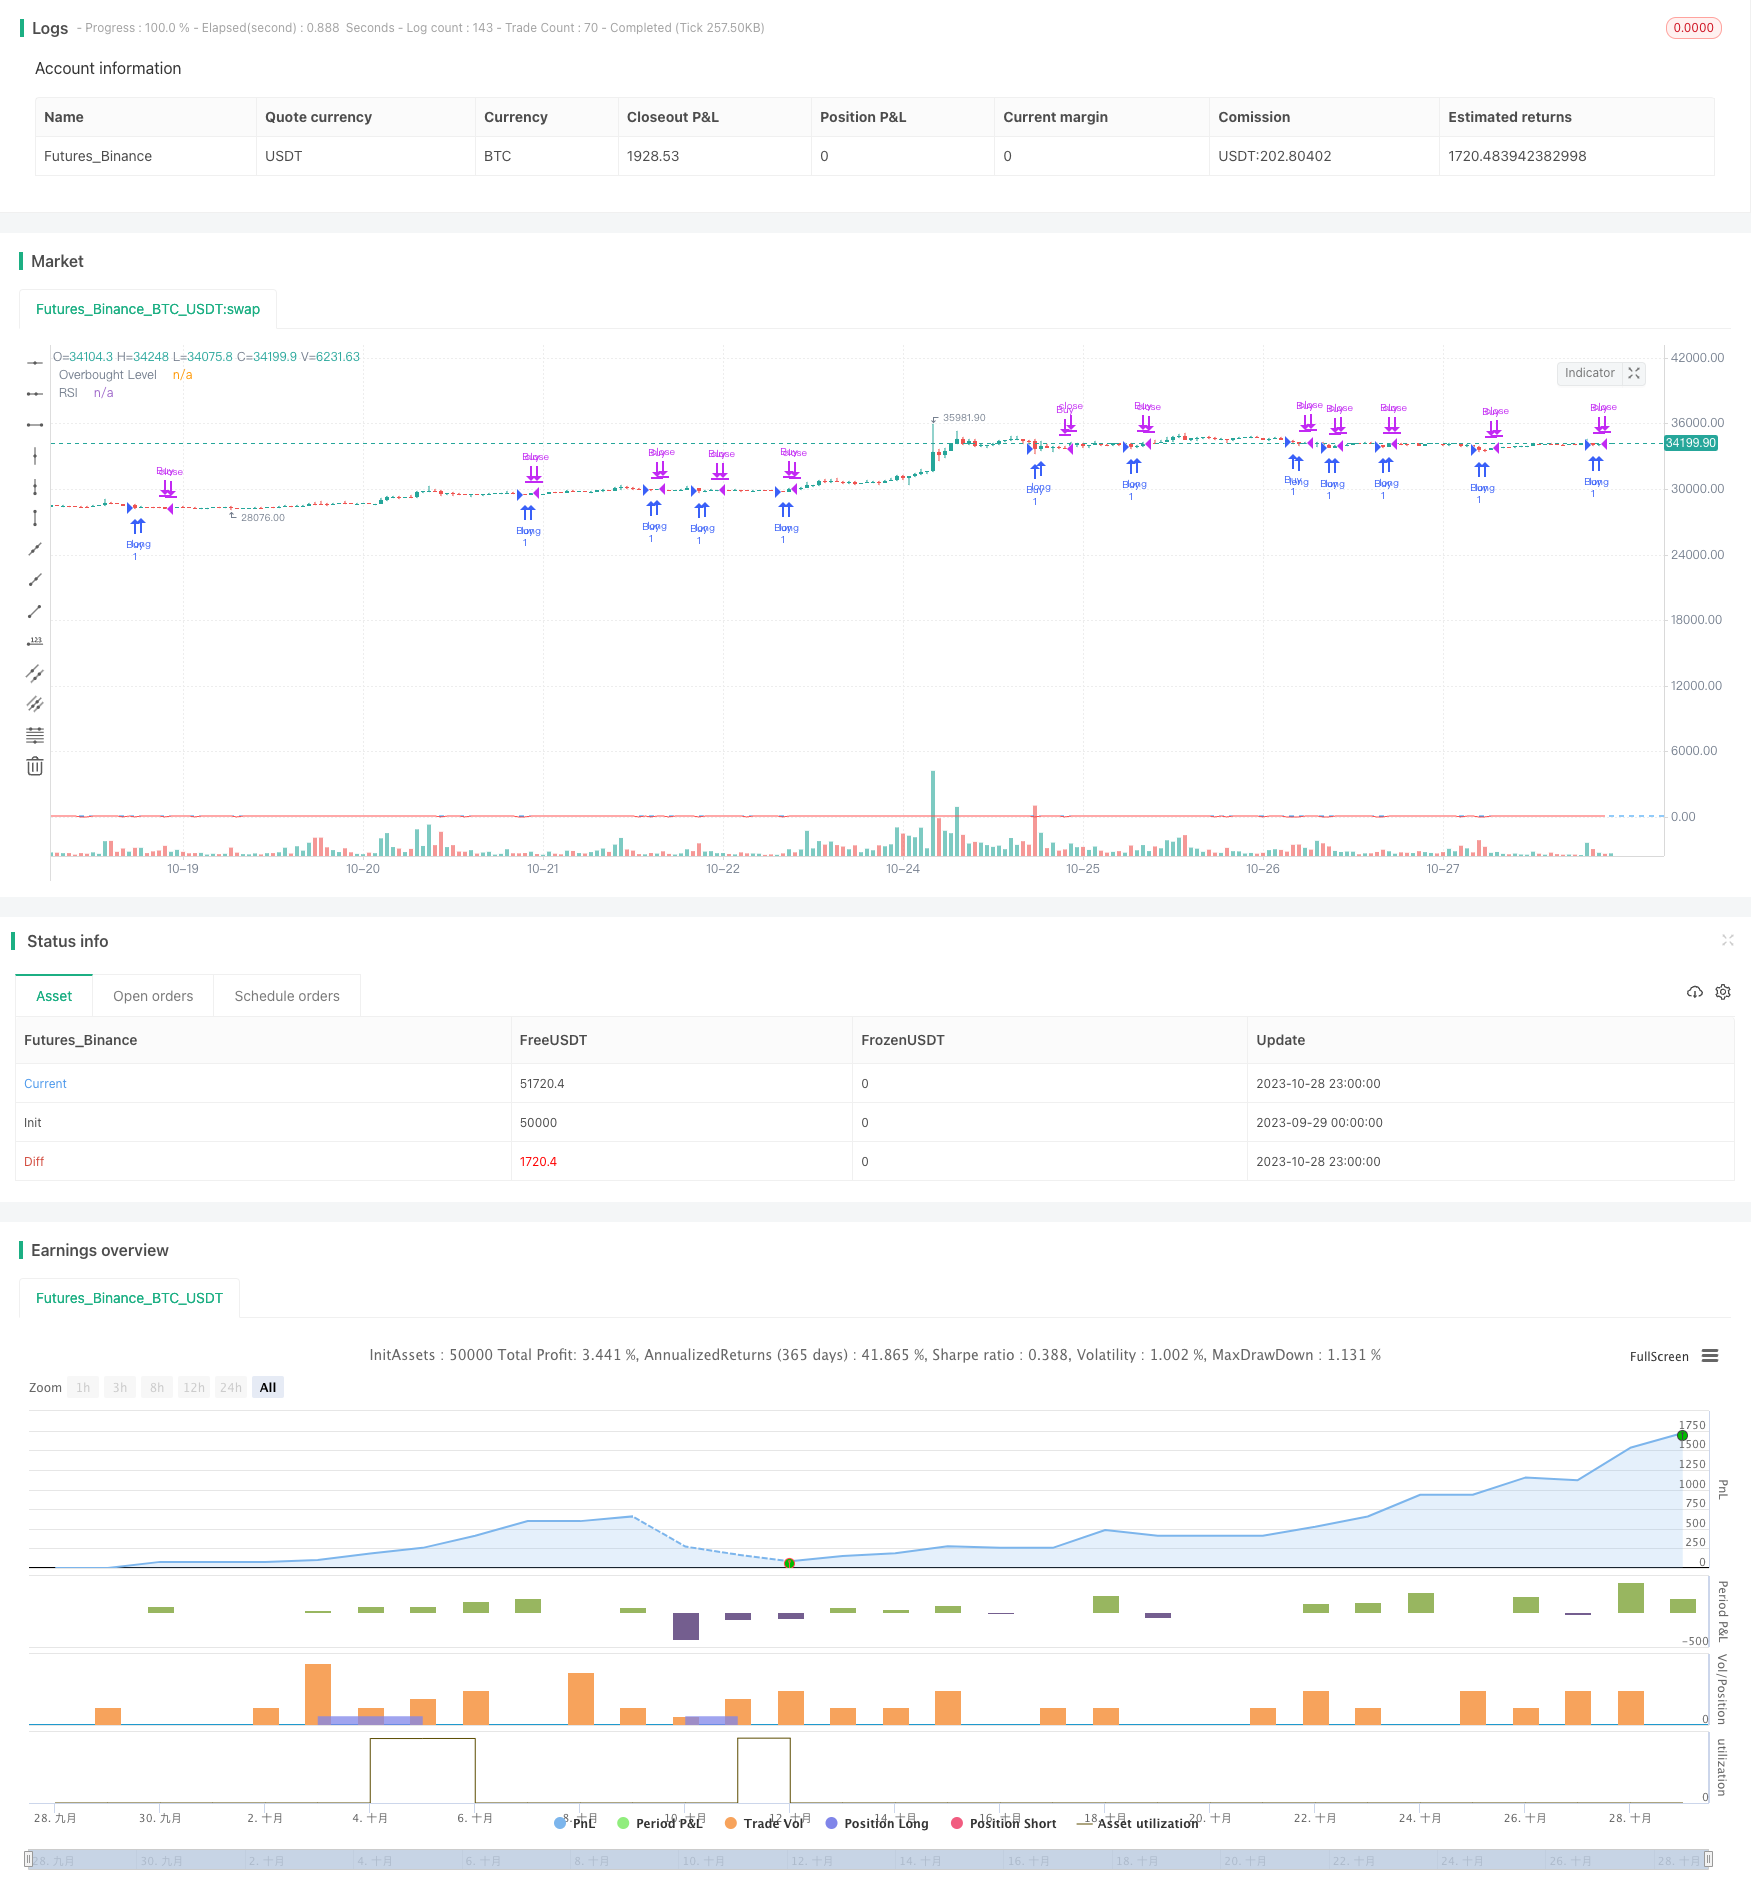Toggle the PnL legend series
The width and height of the screenshot is (1751, 1899).
coord(575,1823)
